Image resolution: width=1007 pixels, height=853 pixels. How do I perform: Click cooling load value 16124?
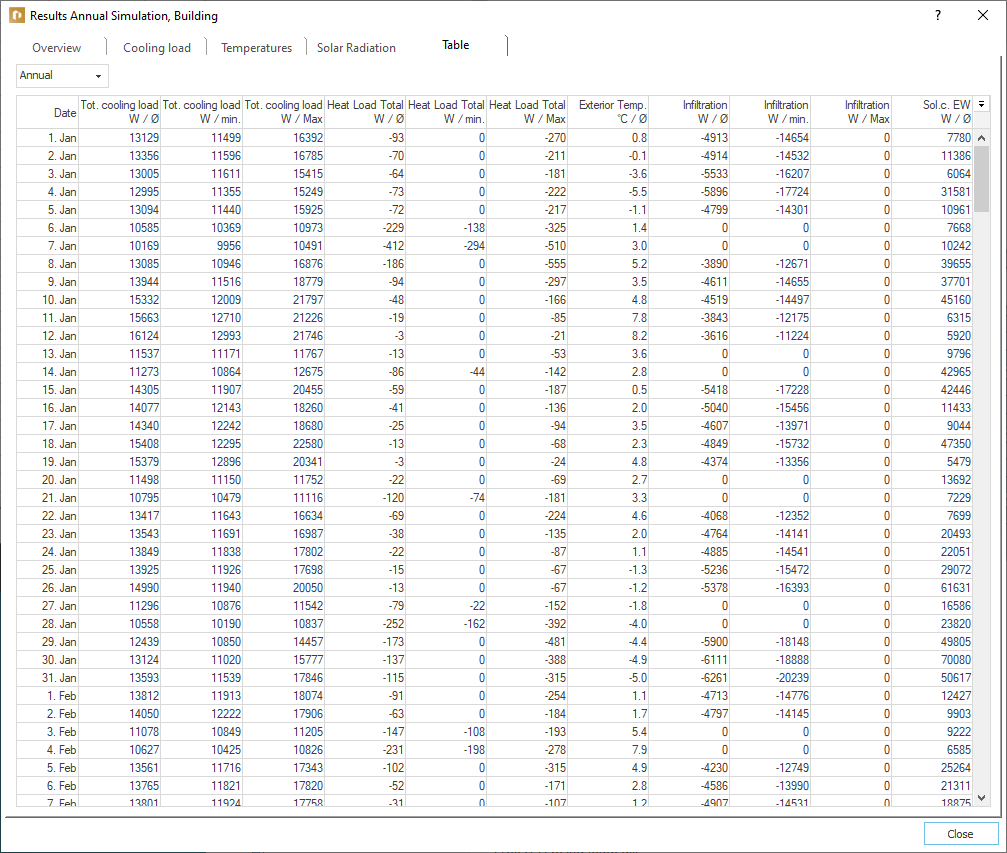(119, 335)
